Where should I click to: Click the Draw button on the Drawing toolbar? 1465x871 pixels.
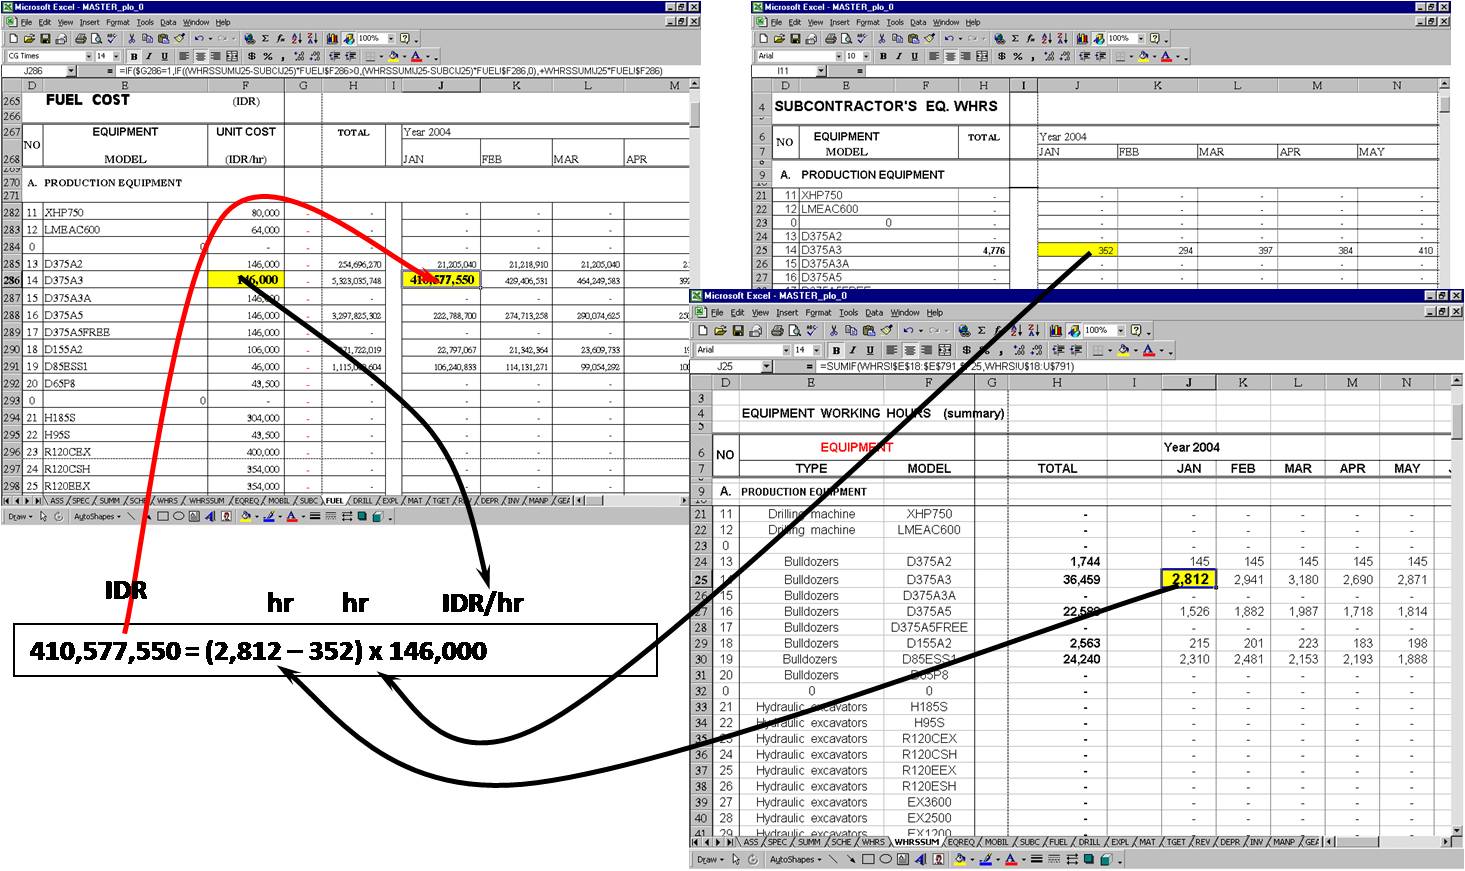click(19, 518)
